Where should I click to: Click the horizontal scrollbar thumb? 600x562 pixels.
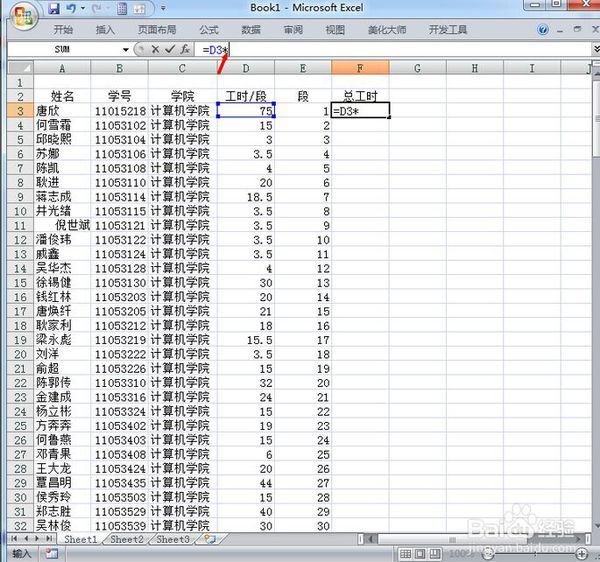click(452, 539)
